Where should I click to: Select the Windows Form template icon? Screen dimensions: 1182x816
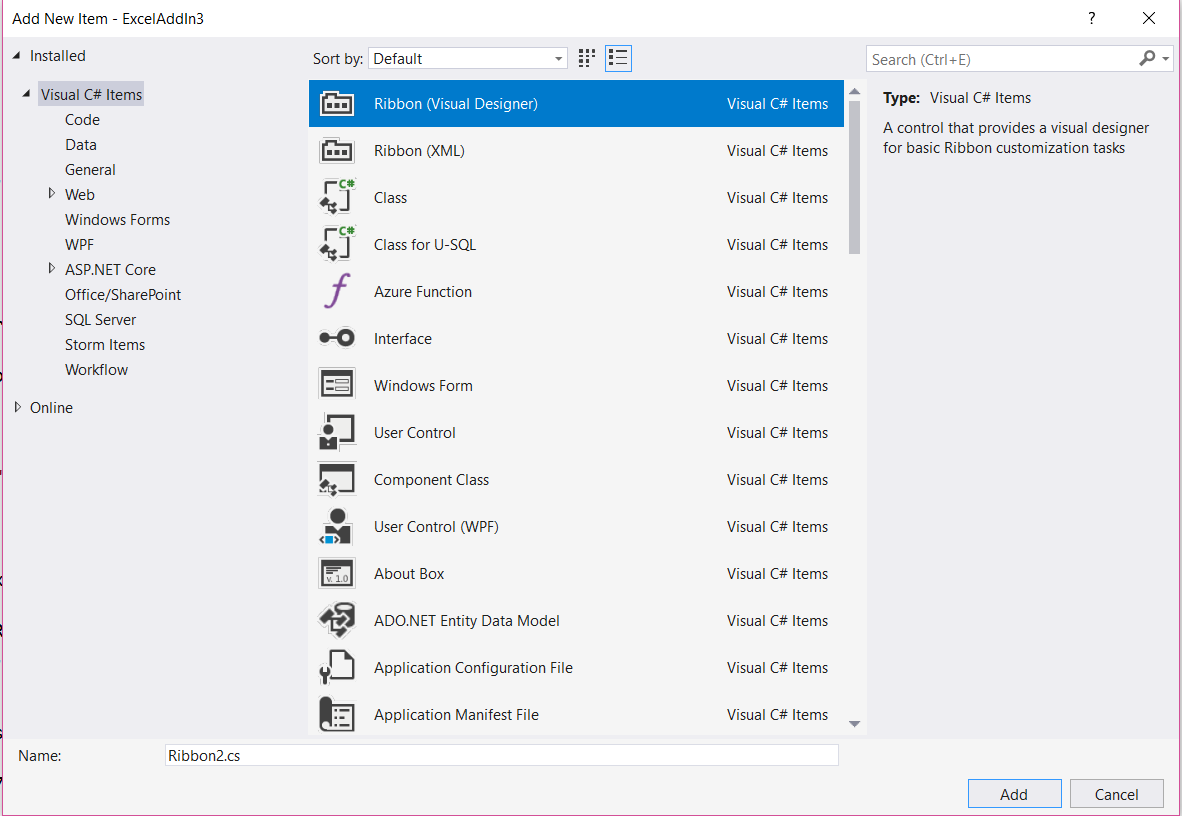[336, 386]
